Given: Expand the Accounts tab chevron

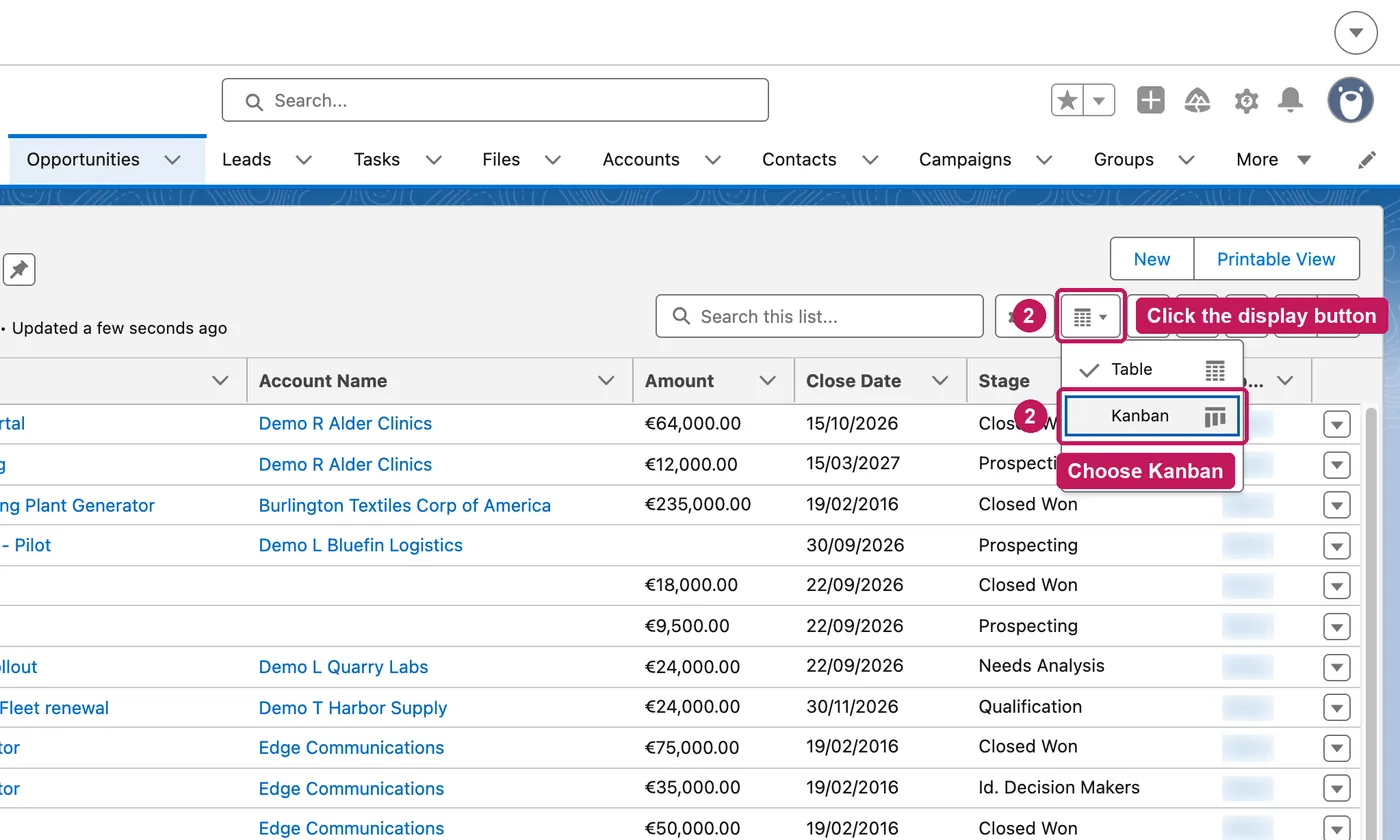Looking at the screenshot, I should 713,160.
